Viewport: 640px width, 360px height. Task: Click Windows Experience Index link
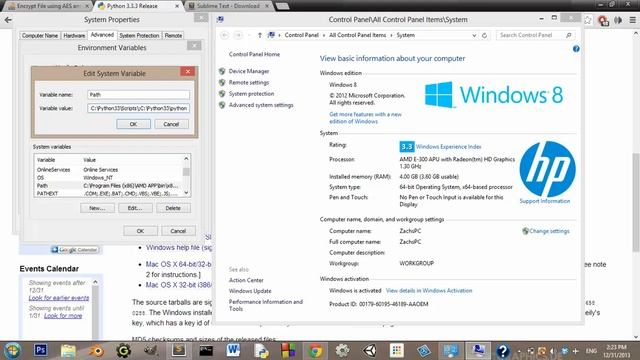(448, 147)
